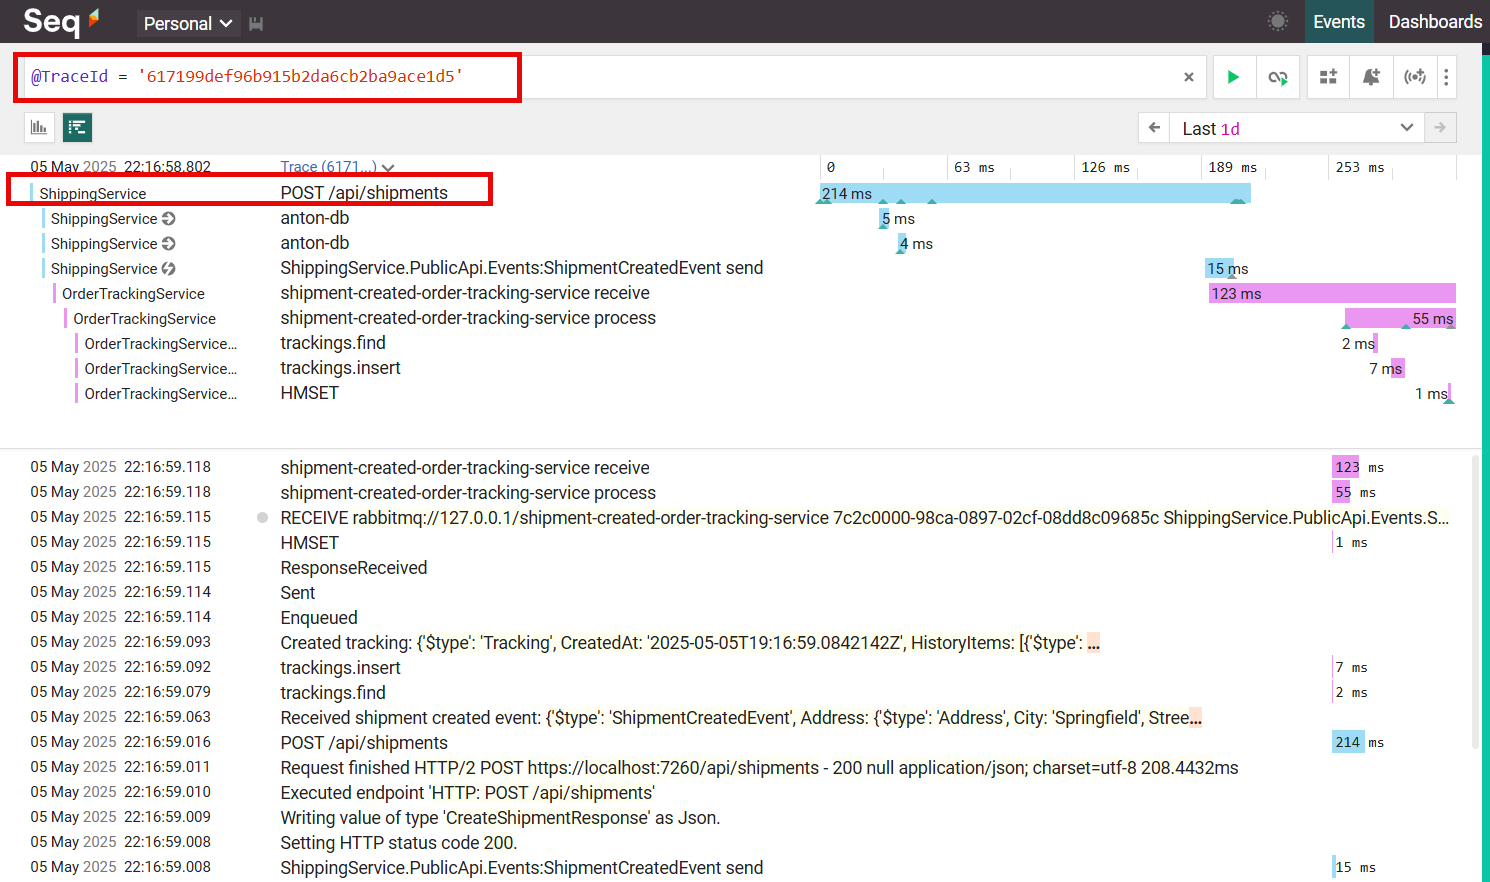This screenshot has height=882, width=1490.
Task: Select the trackings.insert span in trace tree
Action: [x=340, y=368]
